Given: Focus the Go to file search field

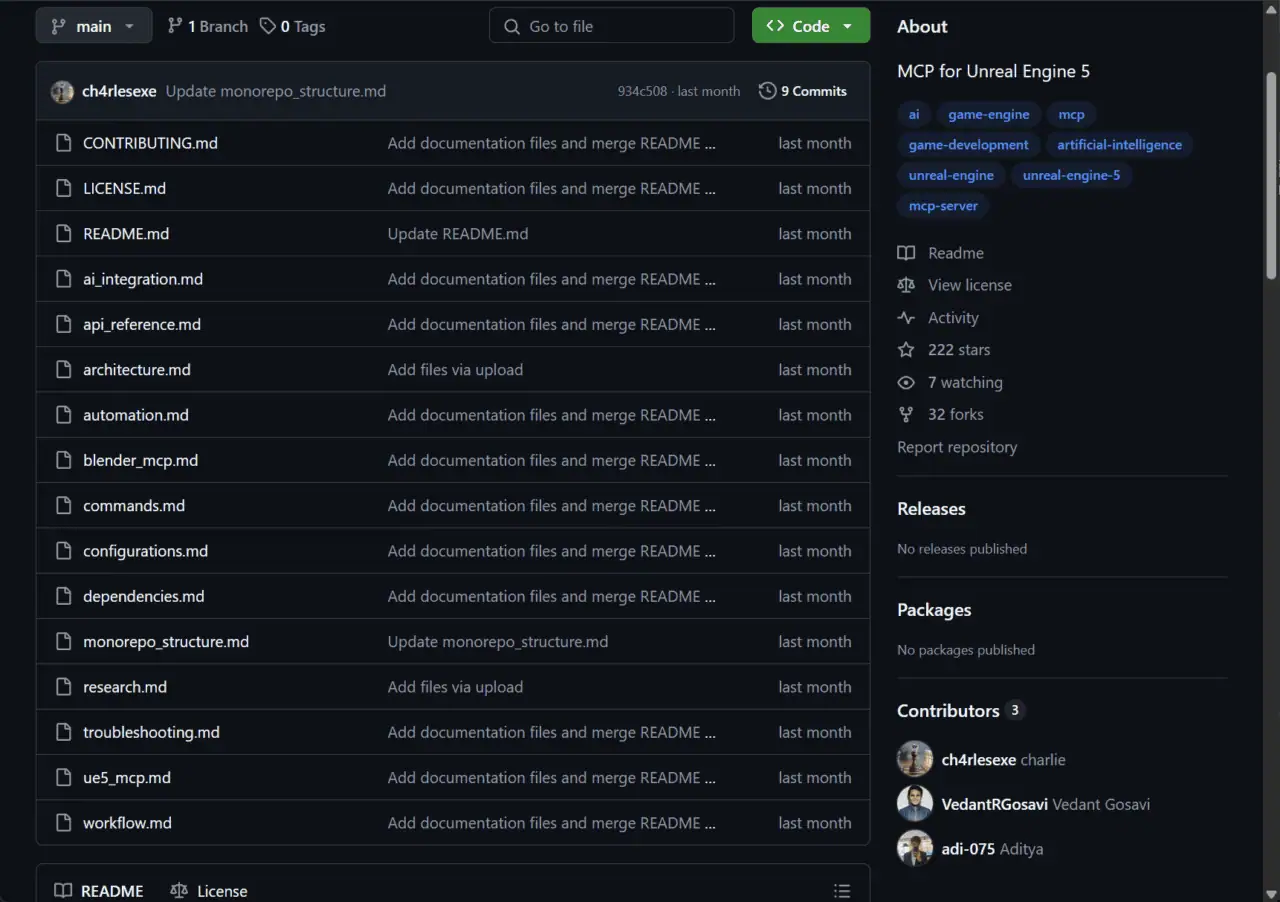Looking at the screenshot, I should 611,26.
